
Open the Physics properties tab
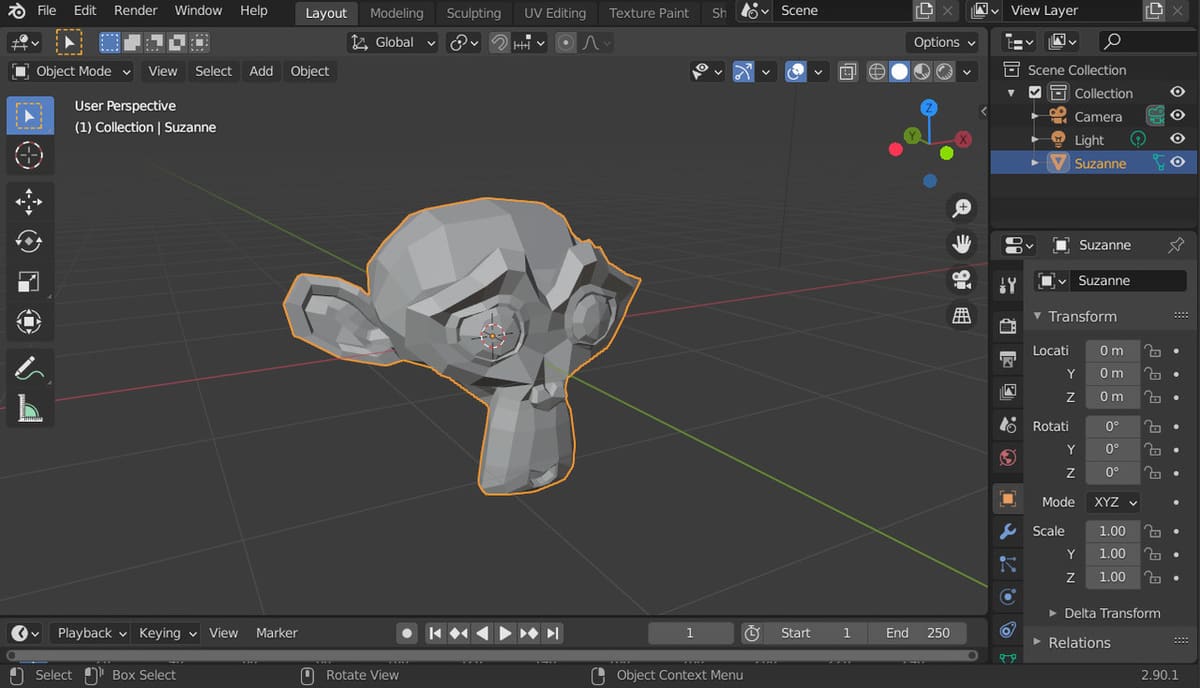pos(1008,597)
